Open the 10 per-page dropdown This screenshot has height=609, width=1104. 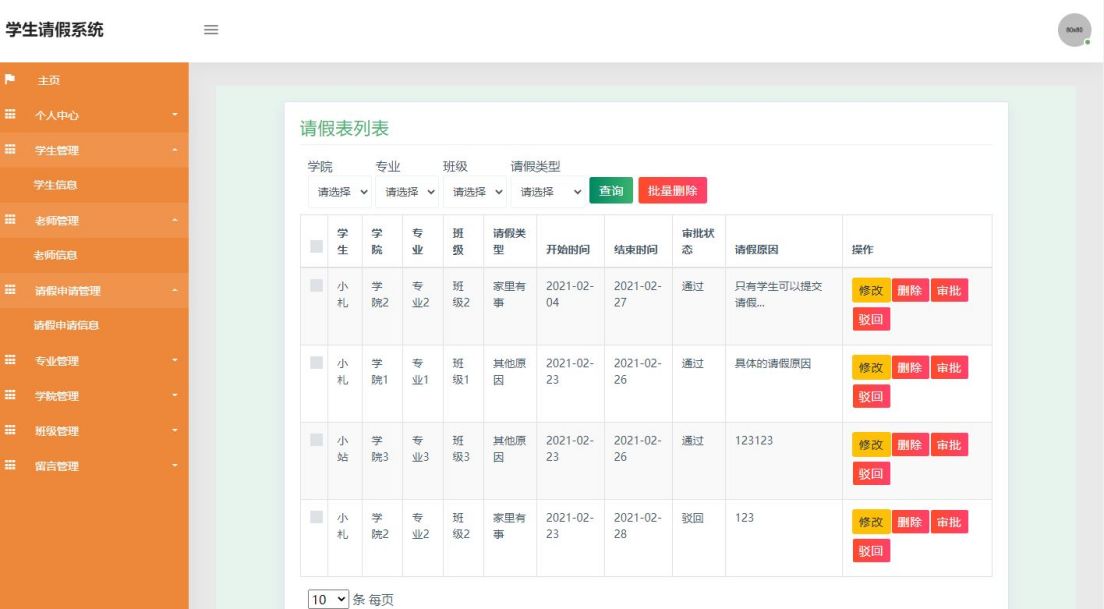(328, 599)
